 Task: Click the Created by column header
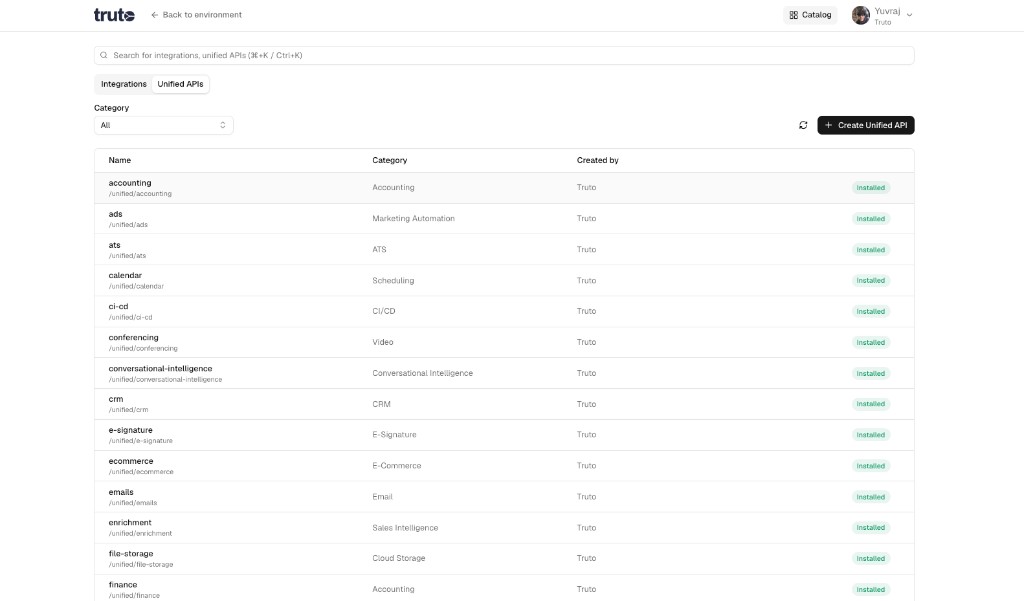pyautogui.click(x=598, y=160)
